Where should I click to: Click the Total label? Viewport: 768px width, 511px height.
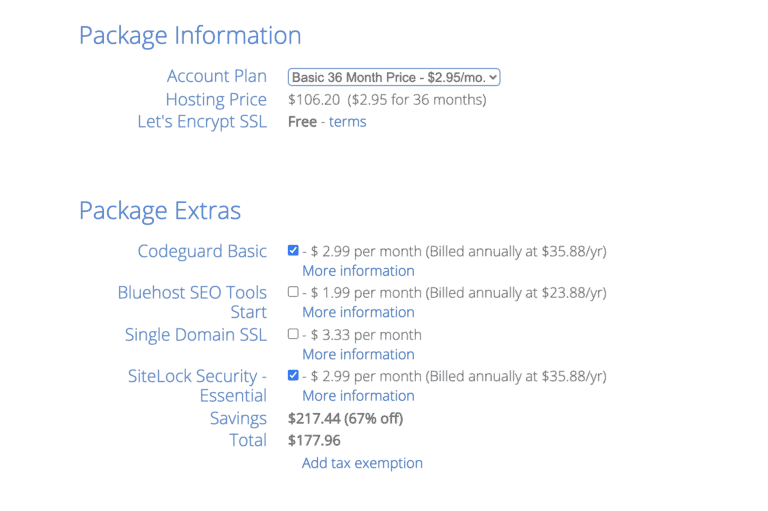248,440
